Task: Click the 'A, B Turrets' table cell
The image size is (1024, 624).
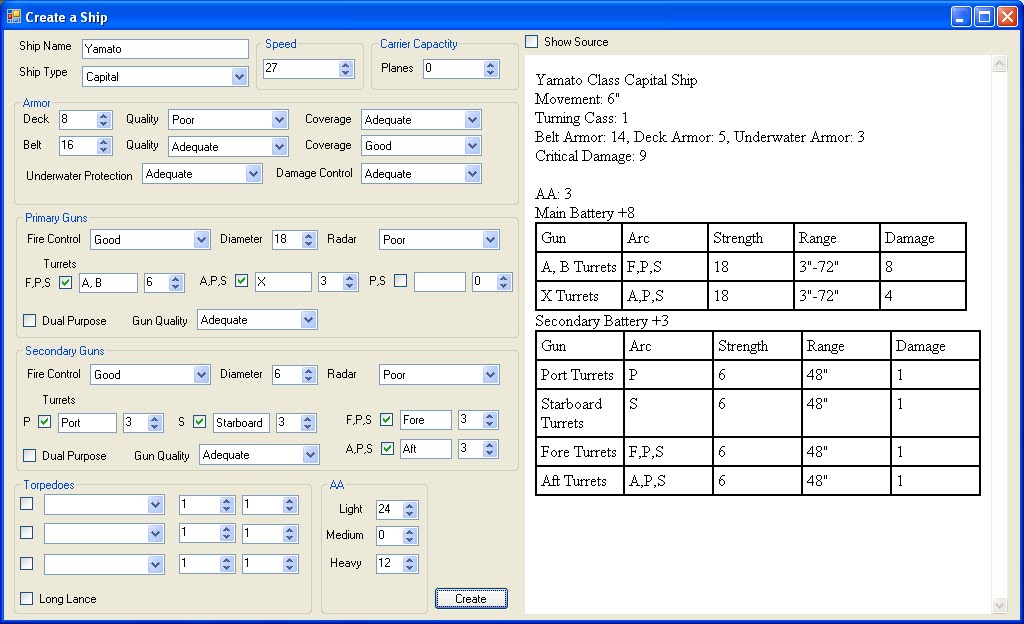Action: [579, 267]
